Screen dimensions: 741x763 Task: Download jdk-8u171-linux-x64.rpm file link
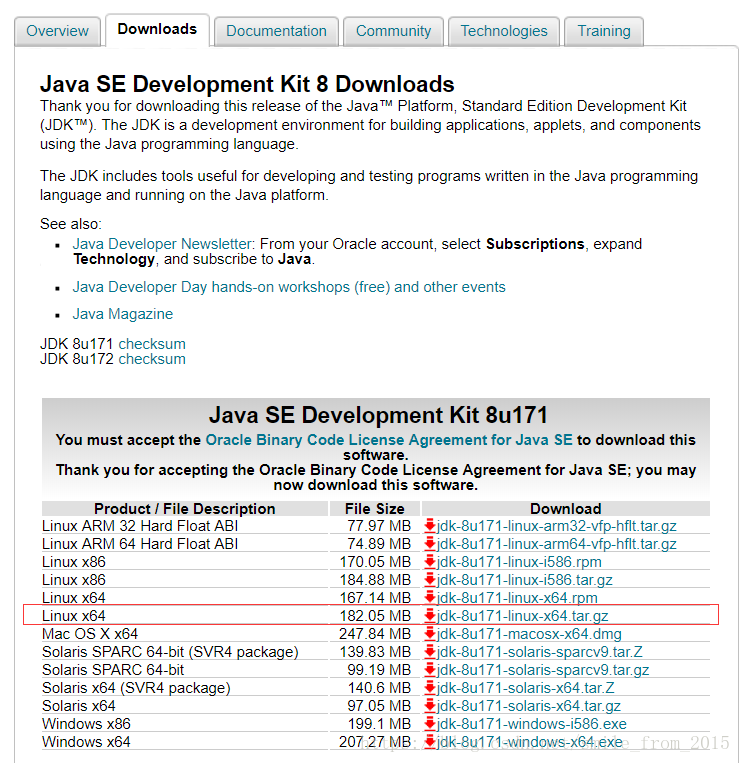[x=517, y=598]
